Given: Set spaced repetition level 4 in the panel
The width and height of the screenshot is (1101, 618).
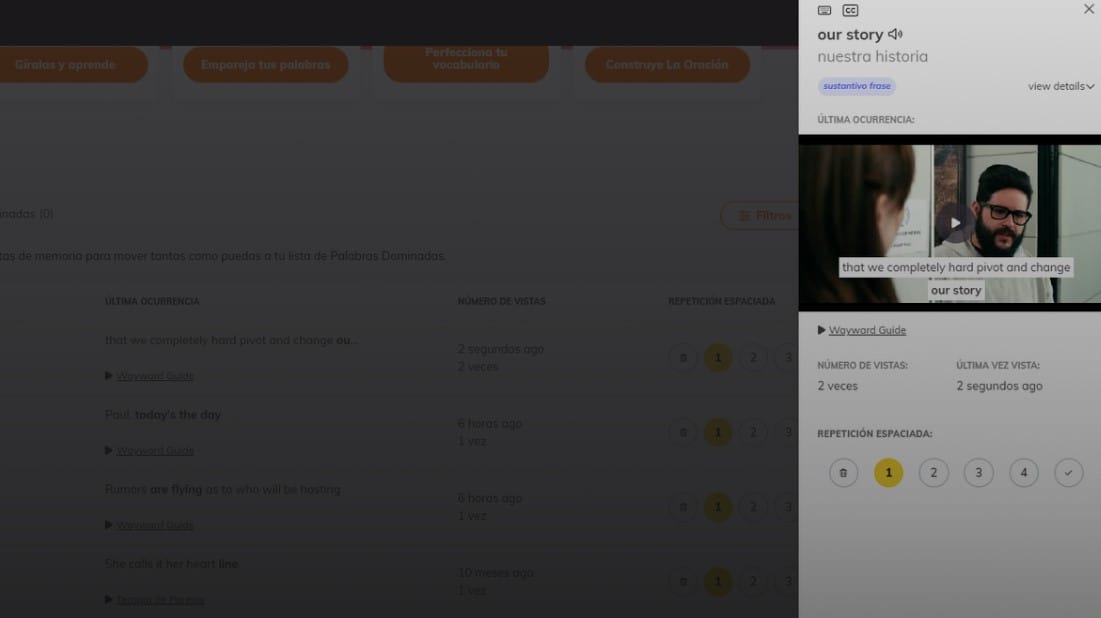Looking at the screenshot, I should (x=1023, y=473).
